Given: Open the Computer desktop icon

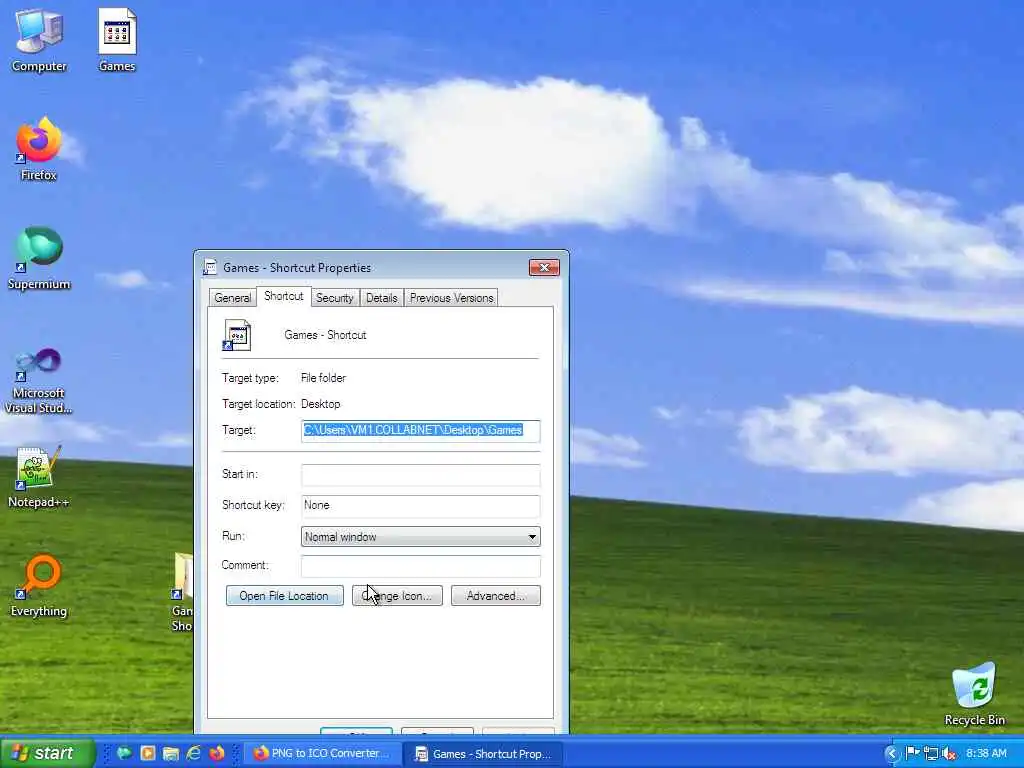Looking at the screenshot, I should [39, 39].
